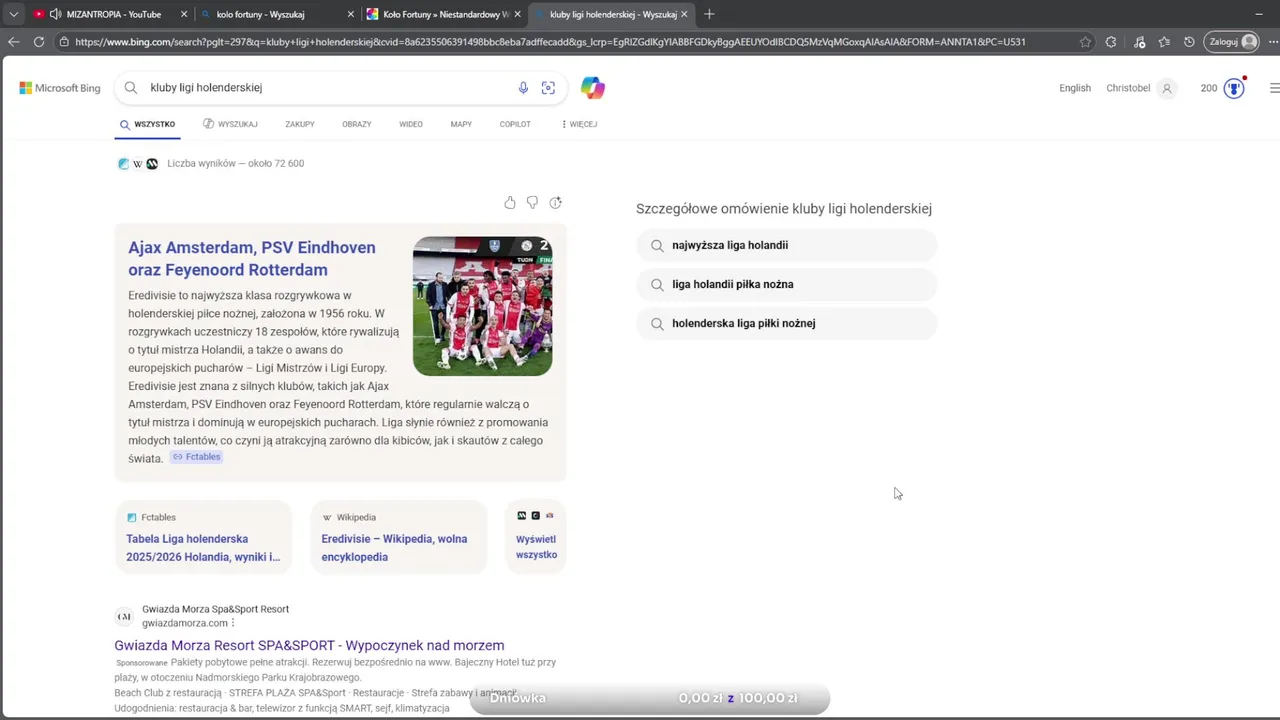Open visual search camera icon
The image size is (1280, 720).
pyautogui.click(x=548, y=88)
